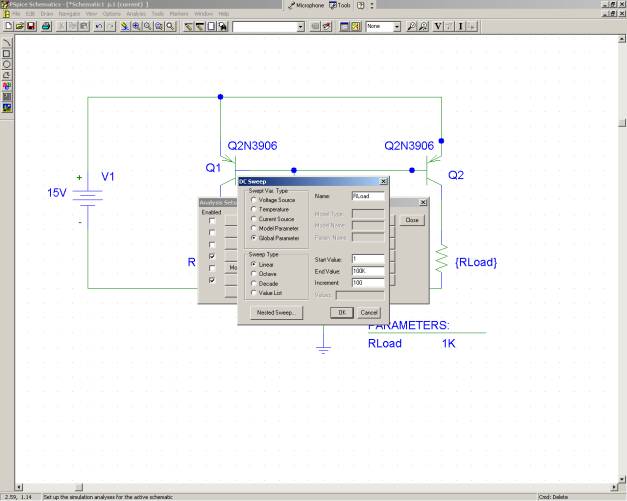
Task: Enable the first Analysis Setup checkbox
Action: [x=211, y=220]
